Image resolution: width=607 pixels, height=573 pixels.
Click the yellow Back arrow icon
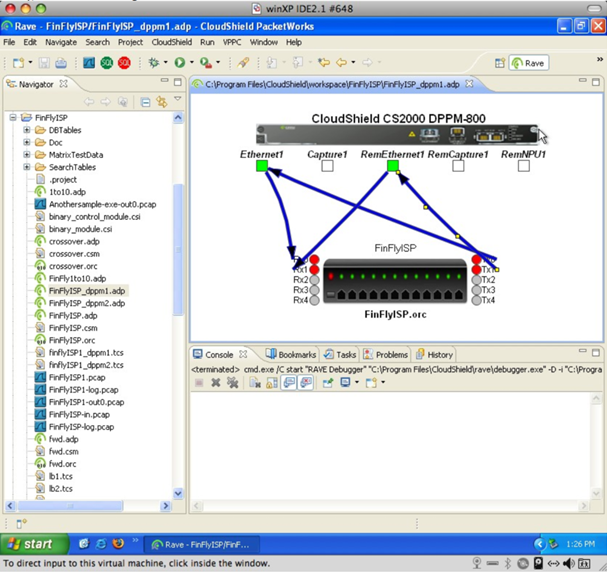[x=341, y=62]
